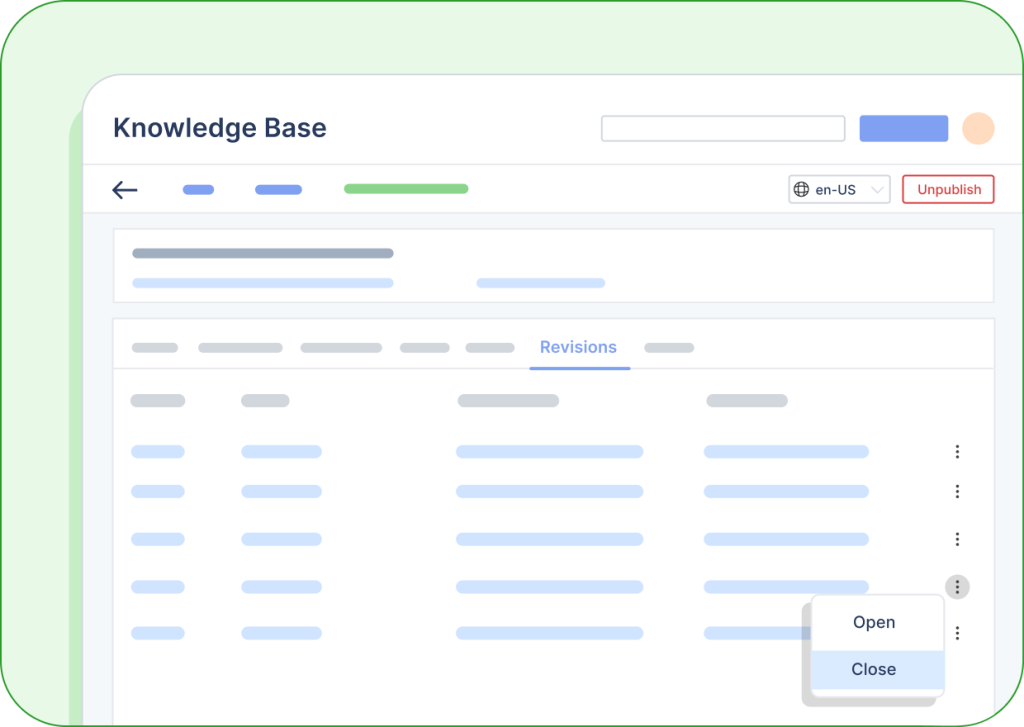Open the kebab menu on the second table row
1024x727 pixels.
pos(957,491)
